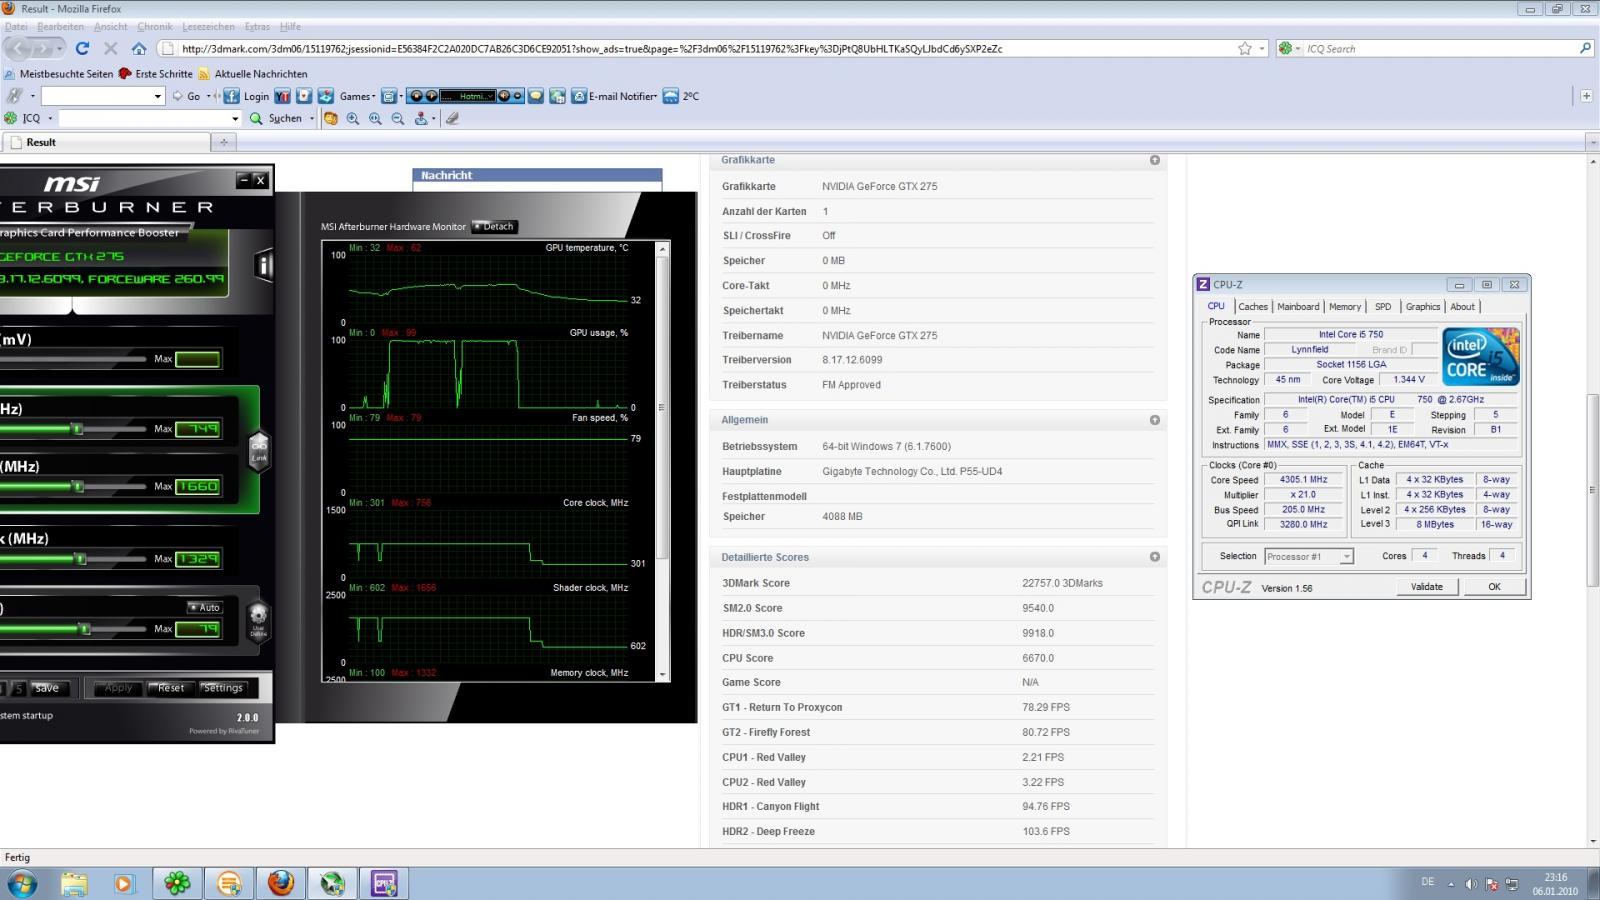This screenshot has height=900, width=1600.
Task: Open the Windows Start menu
Action: click(22, 884)
